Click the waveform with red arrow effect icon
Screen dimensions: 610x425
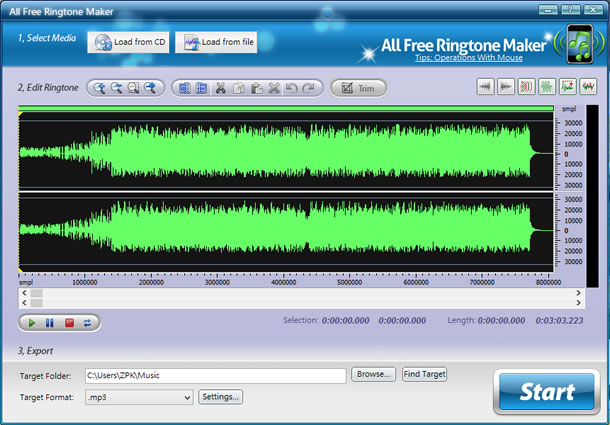[x=568, y=86]
